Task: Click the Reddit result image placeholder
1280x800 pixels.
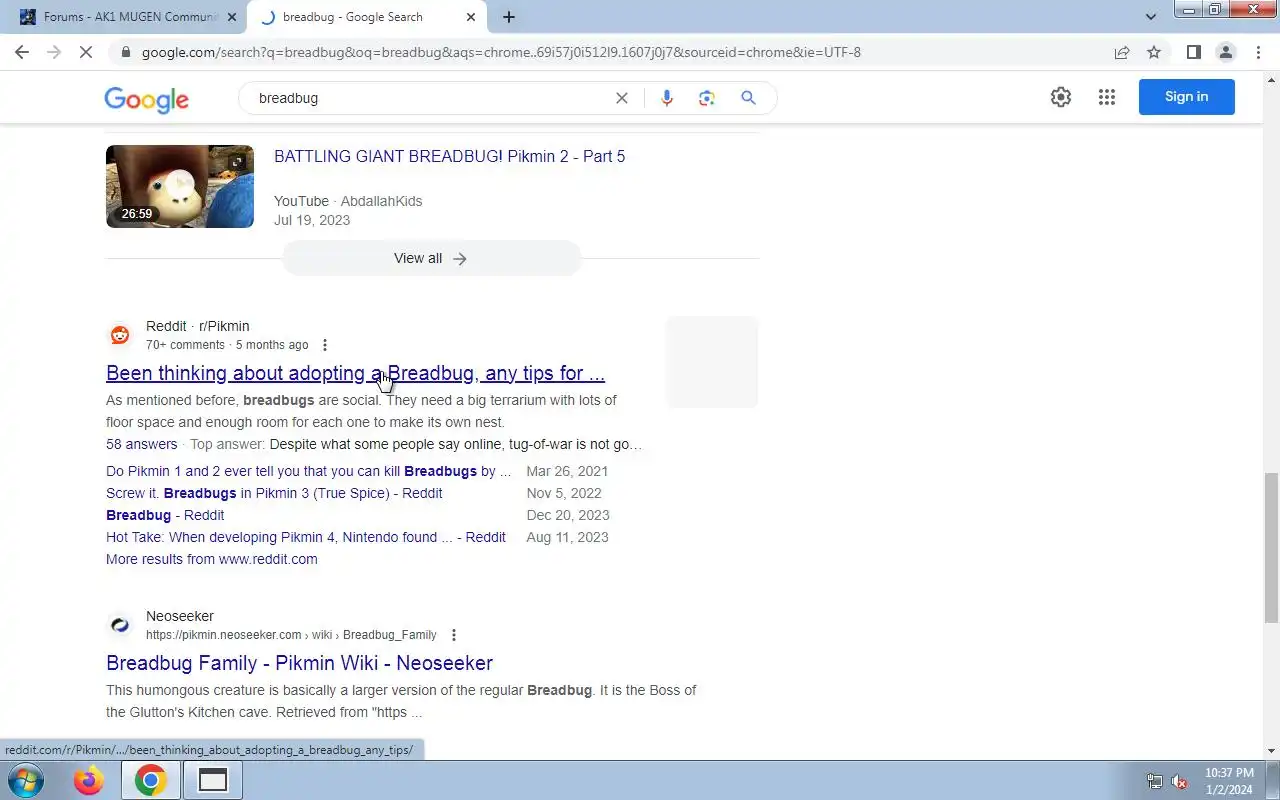Action: [x=712, y=362]
